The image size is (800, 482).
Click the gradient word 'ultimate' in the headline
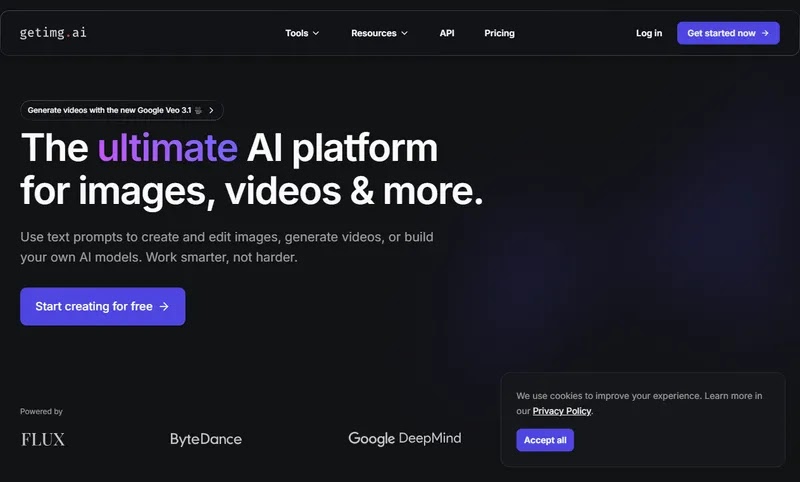168,148
